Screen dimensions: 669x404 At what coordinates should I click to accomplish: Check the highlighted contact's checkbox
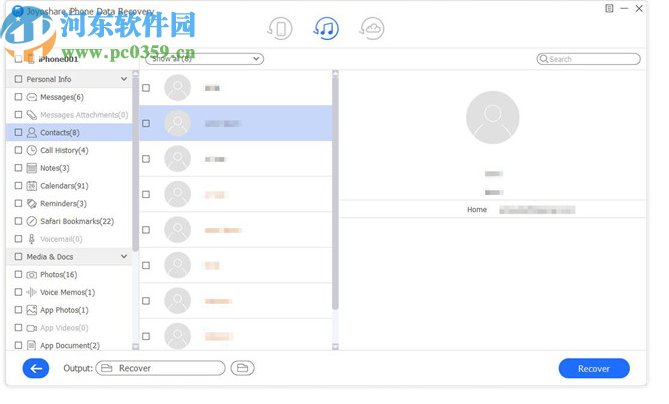(x=146, y=123)
